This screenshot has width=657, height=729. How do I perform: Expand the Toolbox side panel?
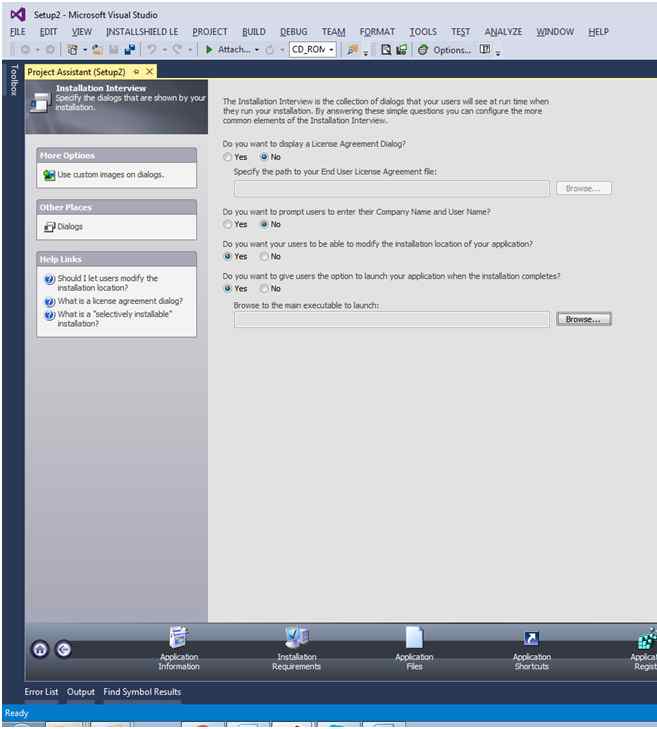[13, 80]
